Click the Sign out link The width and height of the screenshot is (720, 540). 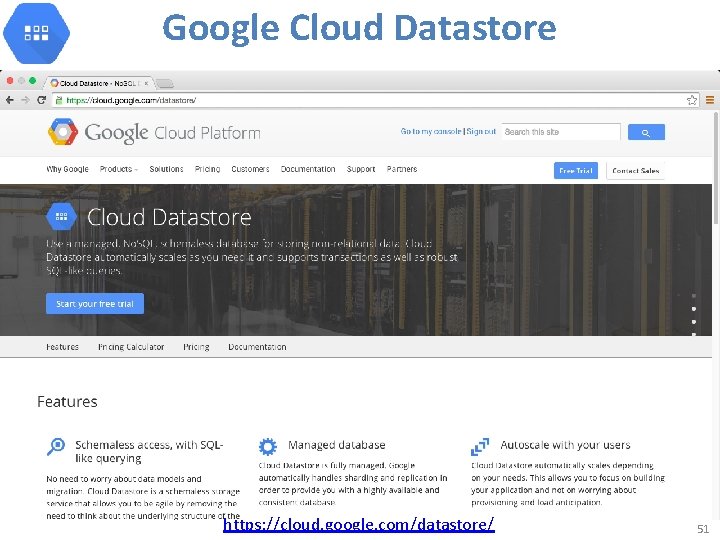click(481, 131)
